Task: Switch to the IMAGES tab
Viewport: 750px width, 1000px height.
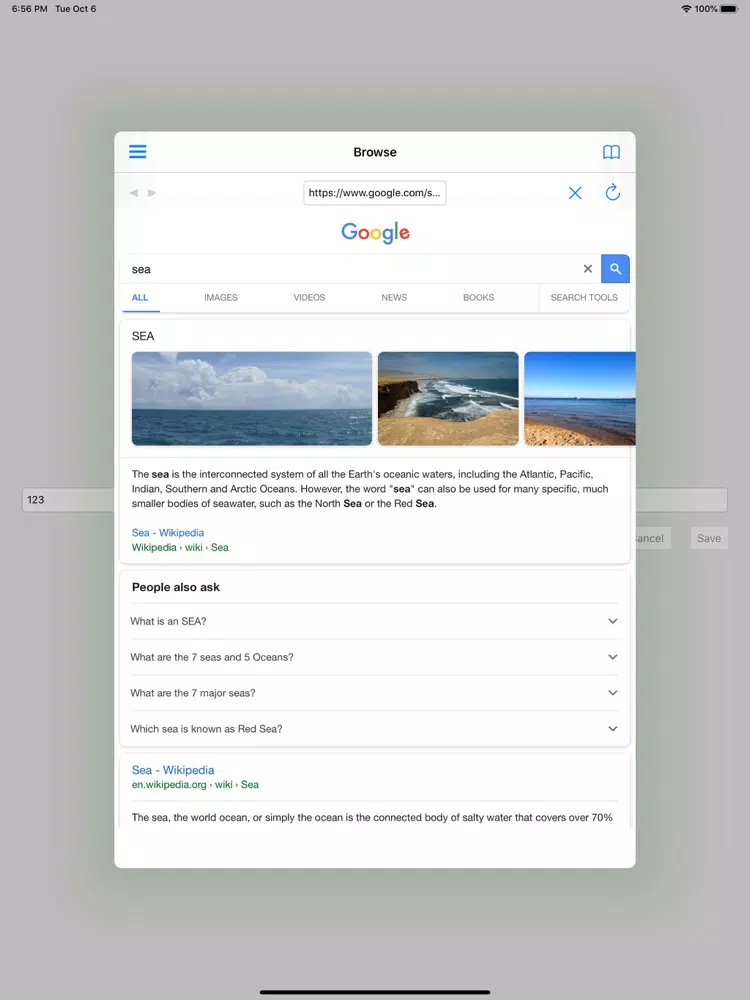Action: [221, 297]
